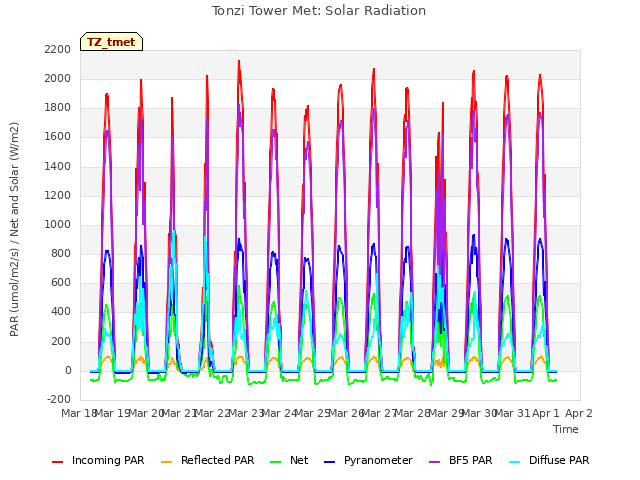Screen dimensions: 640x480
Task: Click the 2000 y-axis tick label
Action: point(58,78)
